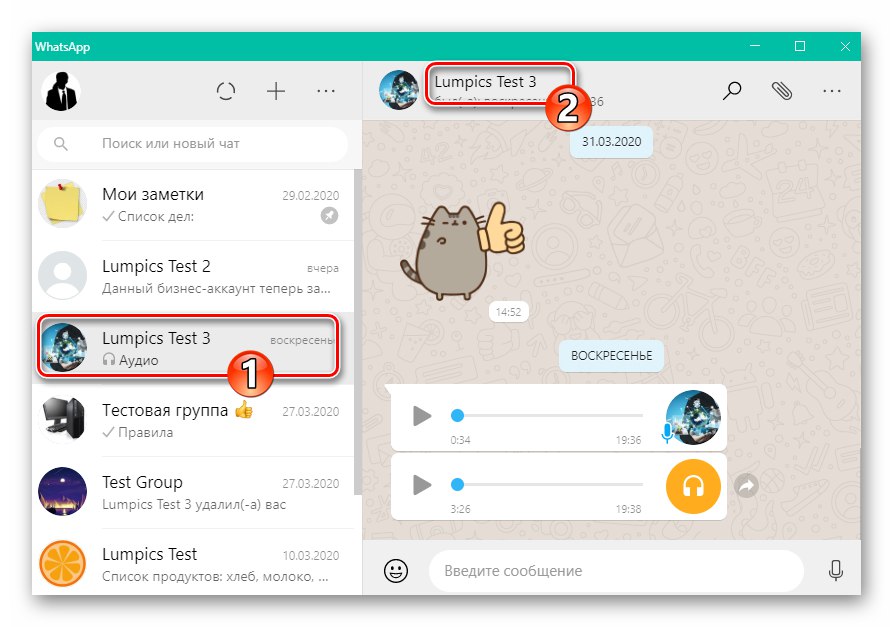
Task: Click the cat thumbs-up sticker
Action: point(462,252)
